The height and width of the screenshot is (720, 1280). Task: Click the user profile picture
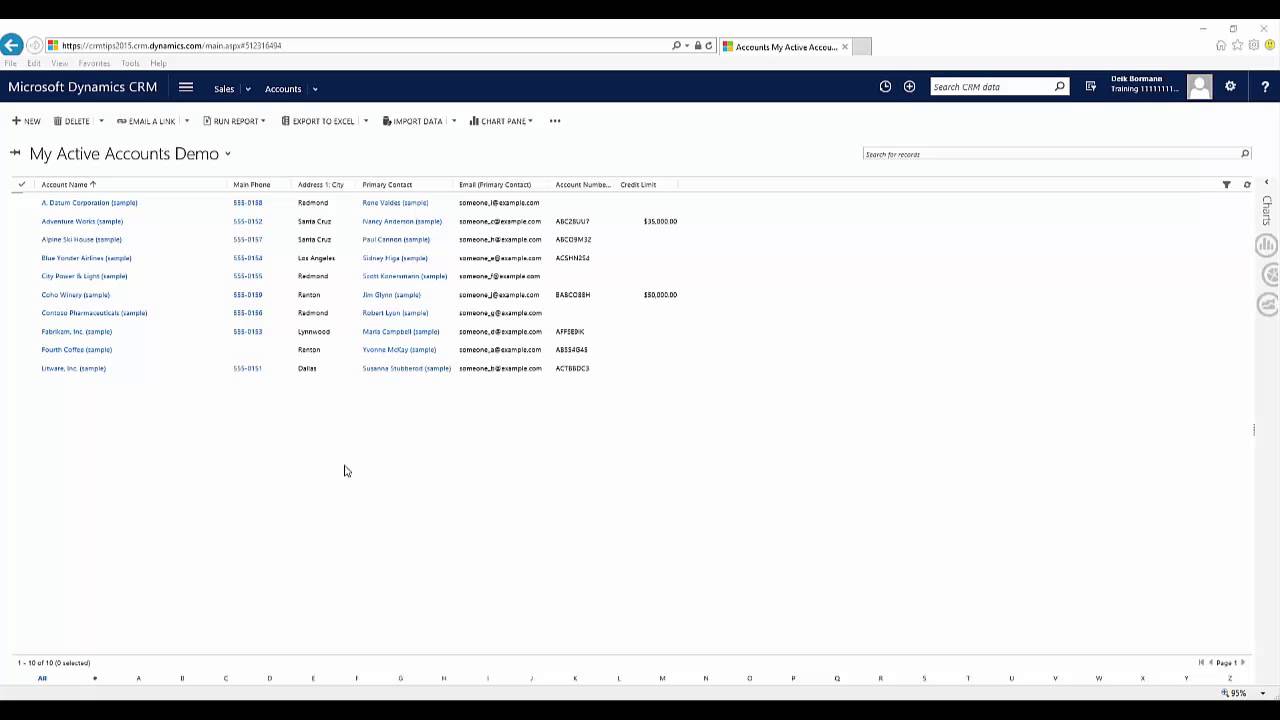click(1199, 87)
